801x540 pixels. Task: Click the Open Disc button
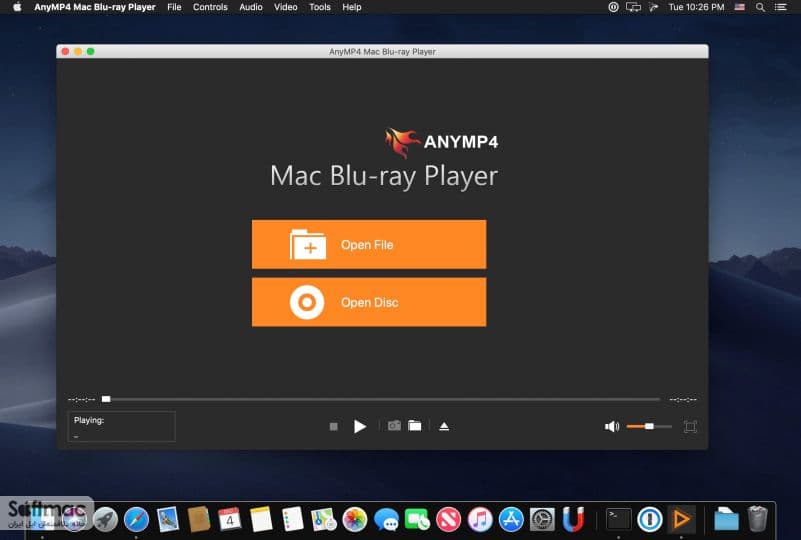coord(369,302)
